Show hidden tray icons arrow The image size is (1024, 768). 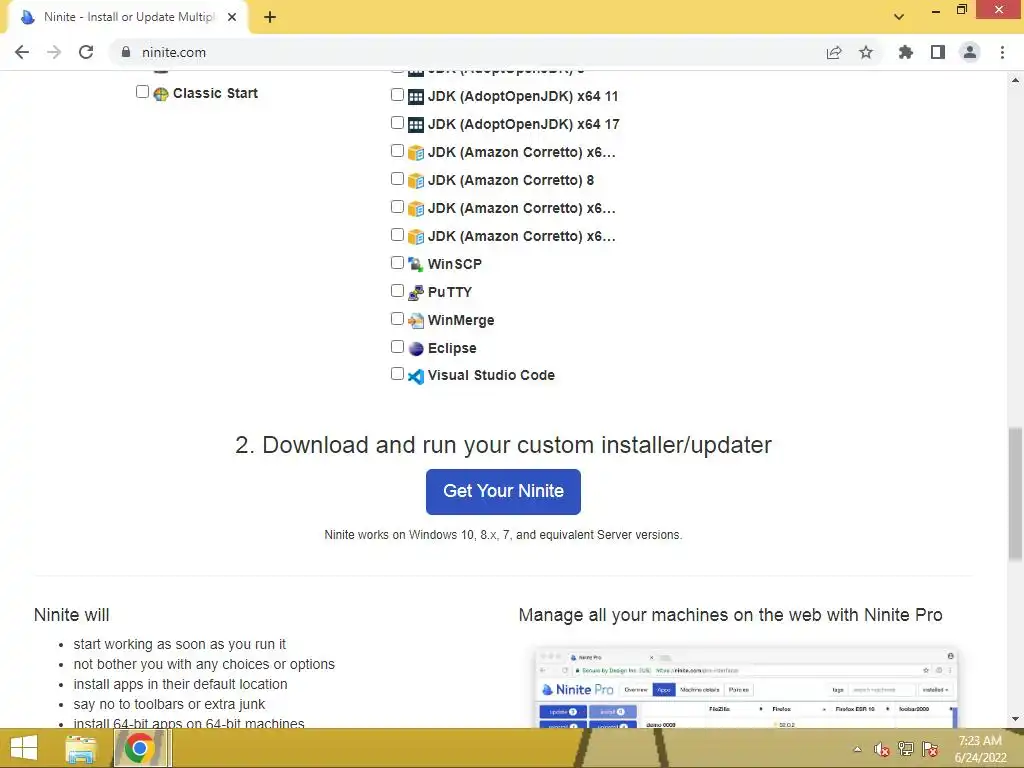tap(857, 749)
